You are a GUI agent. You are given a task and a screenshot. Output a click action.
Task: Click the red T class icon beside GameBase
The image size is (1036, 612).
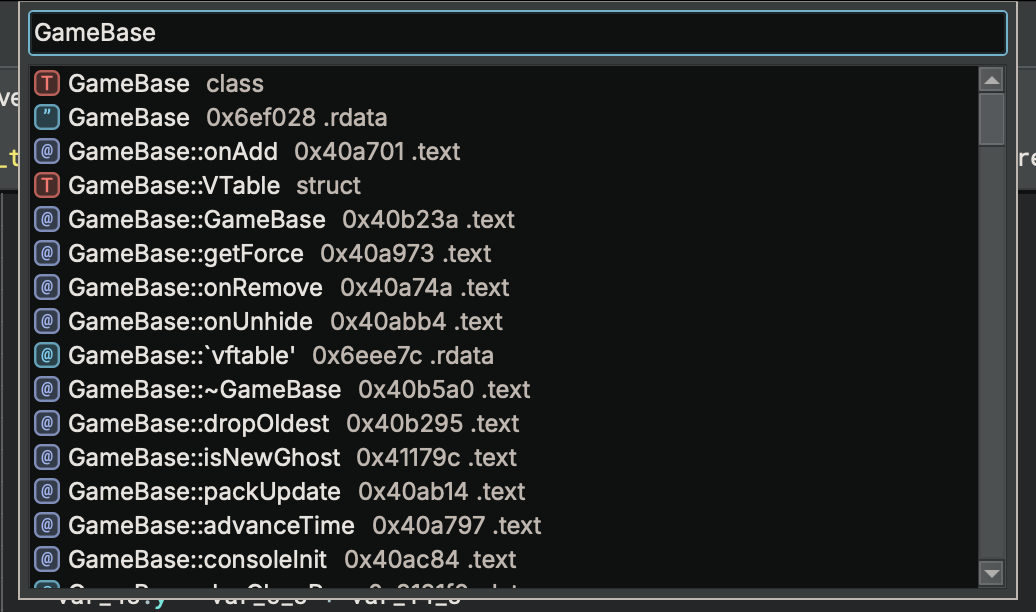tap(45, 84)
